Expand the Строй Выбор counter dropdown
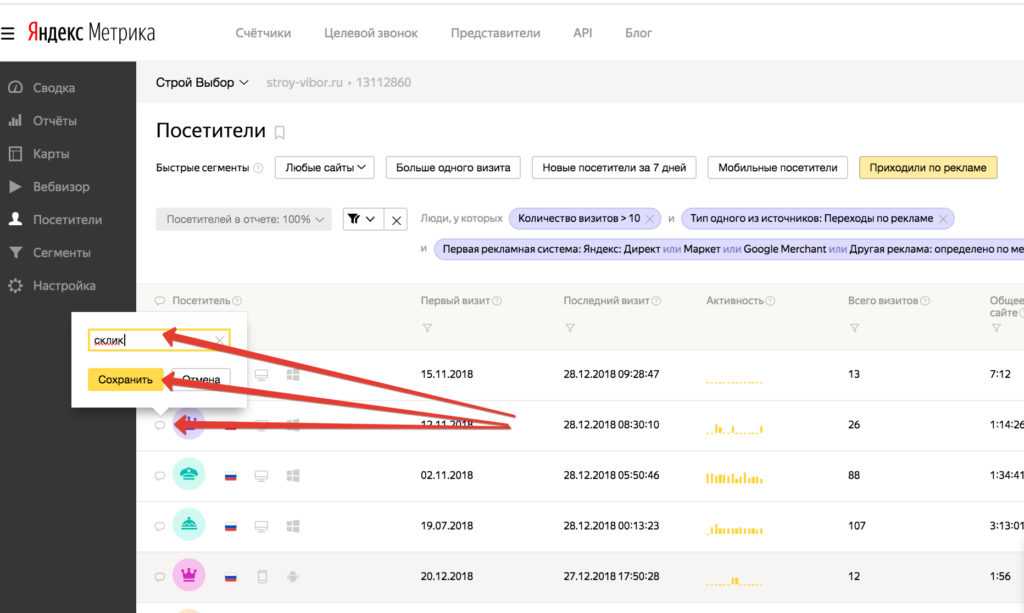The image size is (1024, 613). [x=202, y=83]
